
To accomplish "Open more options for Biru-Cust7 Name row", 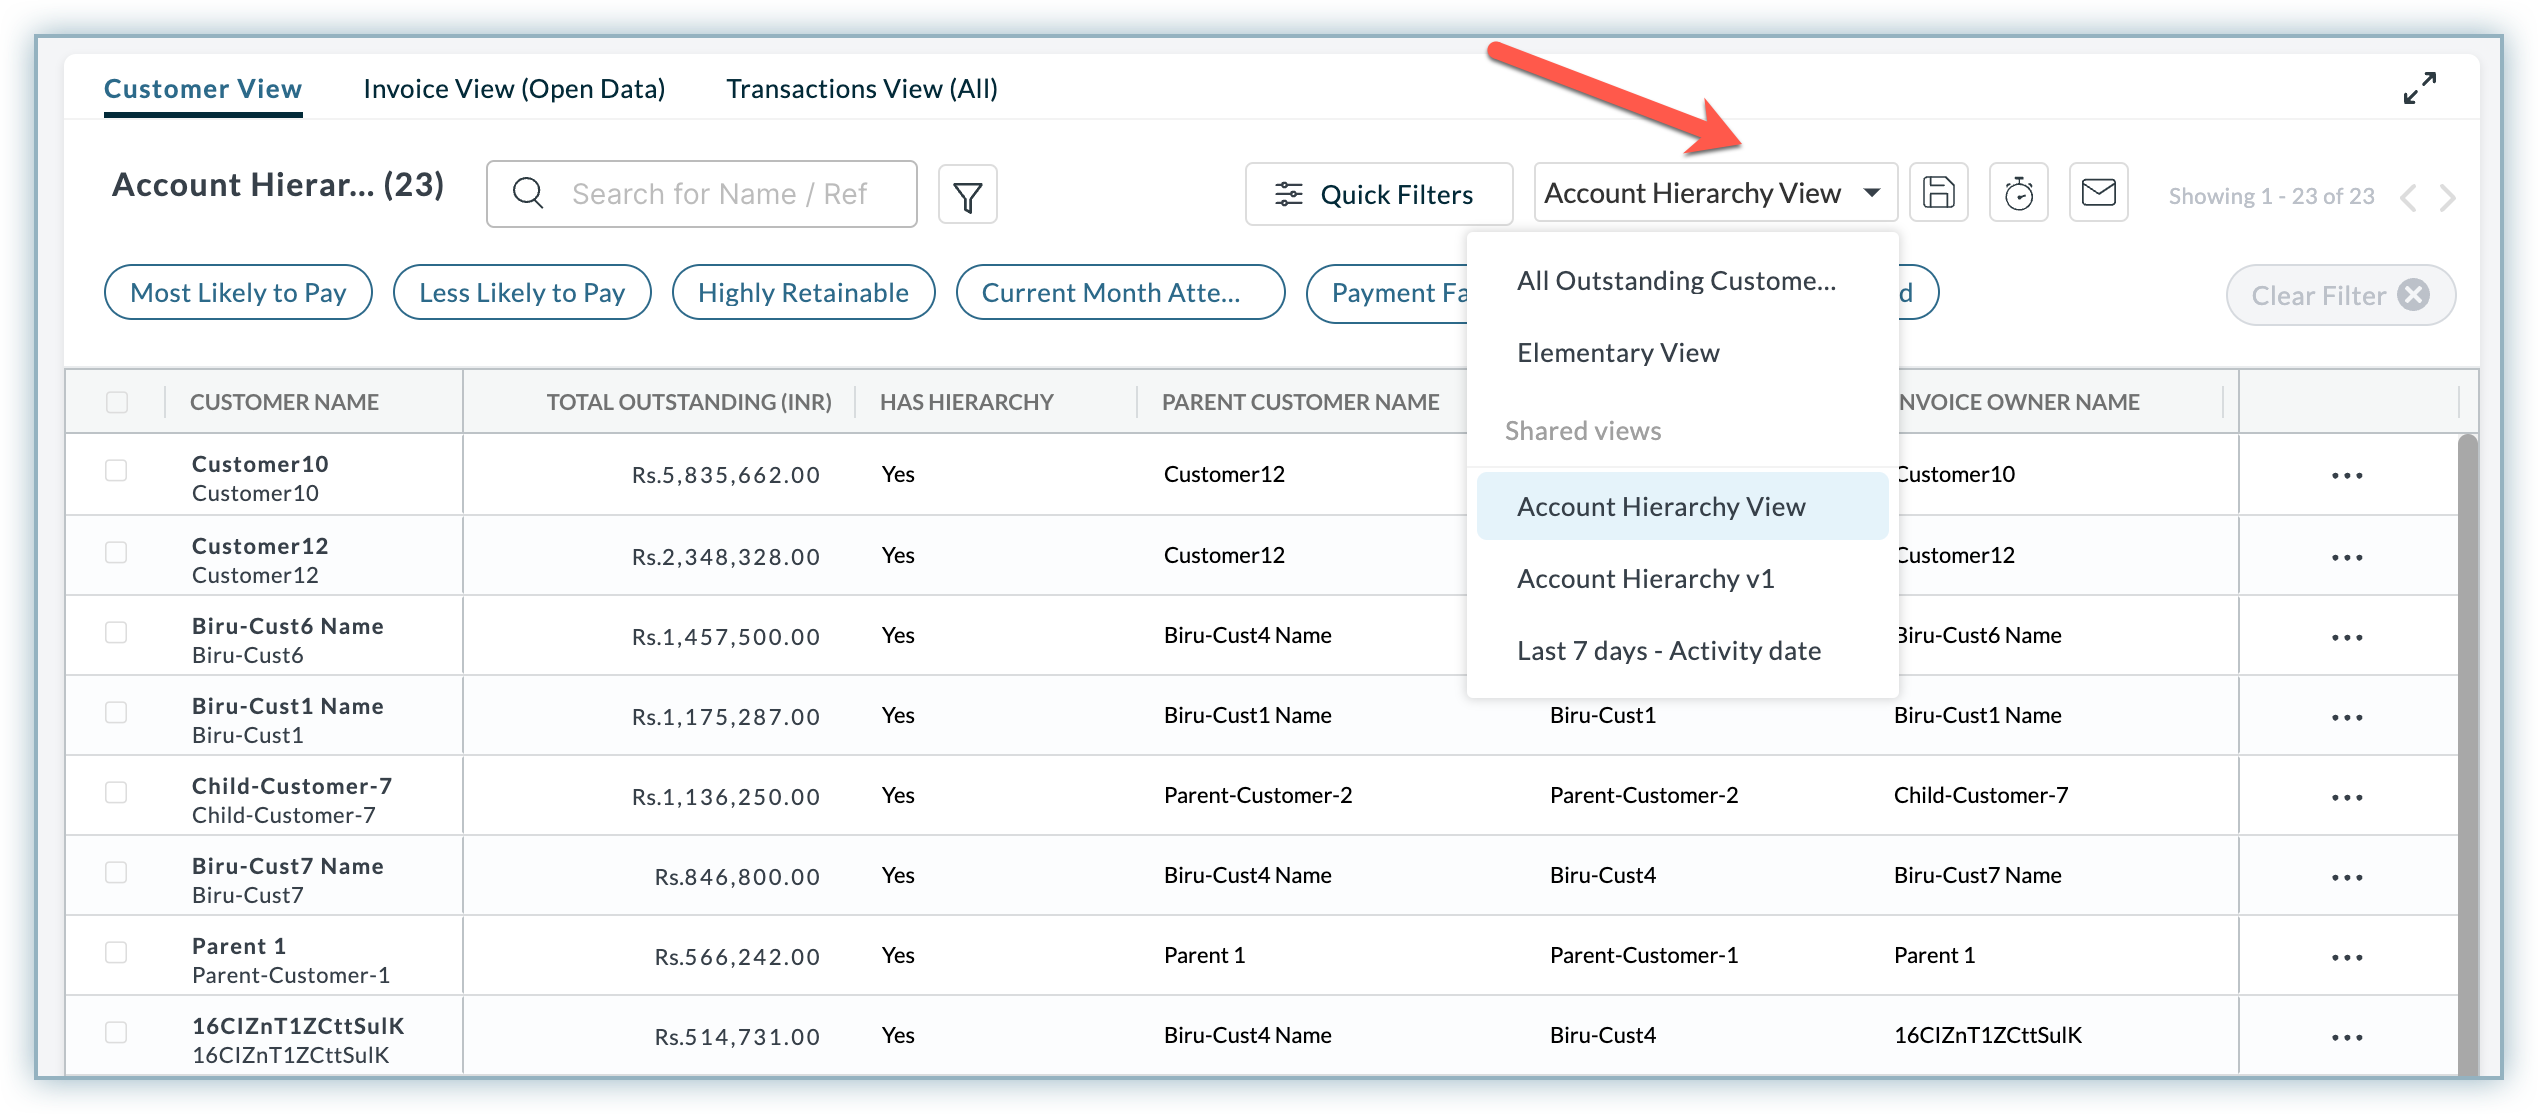I will [2347, 877].
